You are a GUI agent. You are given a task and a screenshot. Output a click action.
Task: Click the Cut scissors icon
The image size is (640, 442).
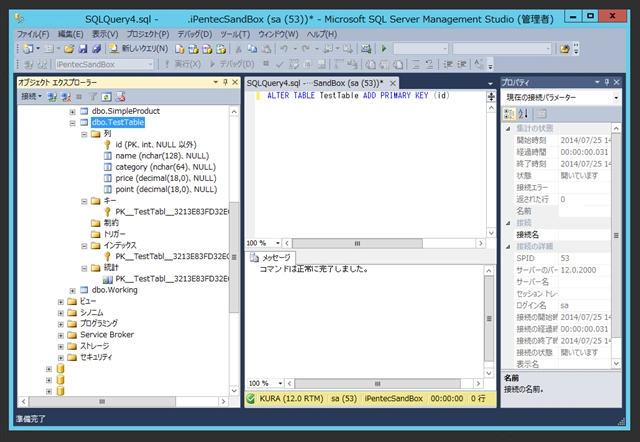(x=238, y=49)
